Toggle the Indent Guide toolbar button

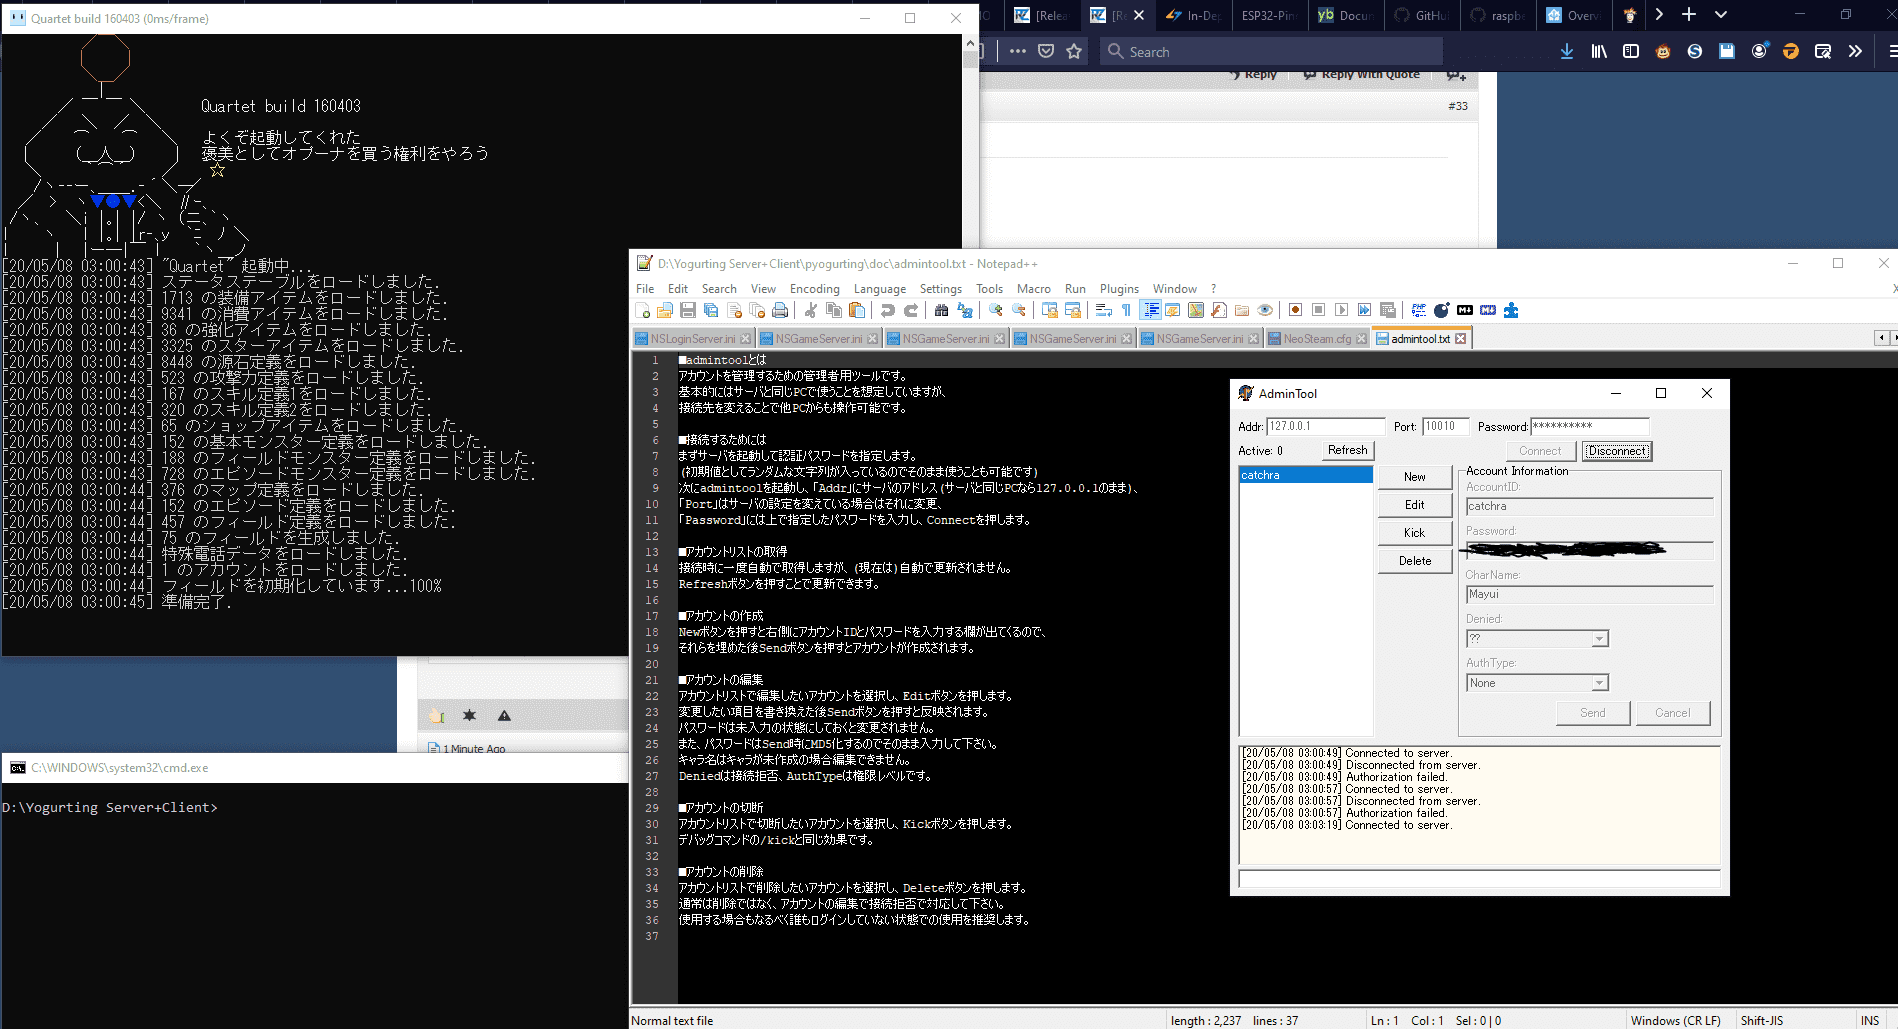pos(1150,310)
